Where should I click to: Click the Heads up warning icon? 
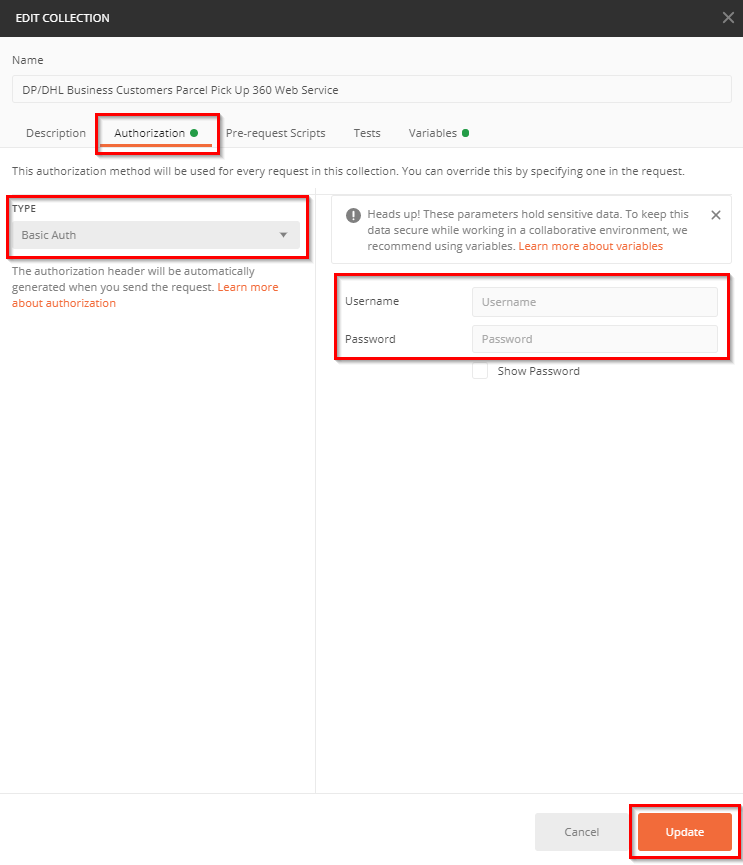[353, 215]
